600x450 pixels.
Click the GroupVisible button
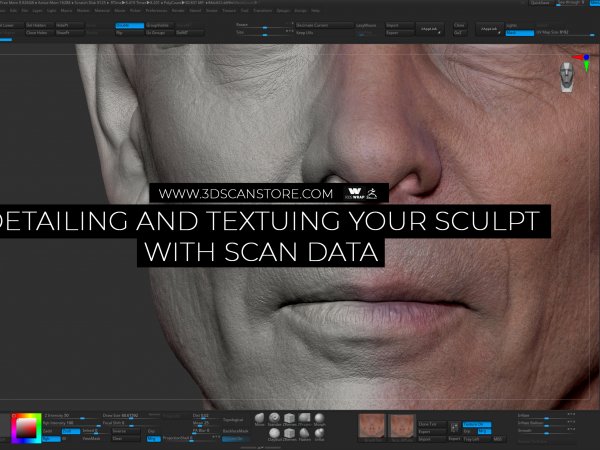click(x=160, y=25)
